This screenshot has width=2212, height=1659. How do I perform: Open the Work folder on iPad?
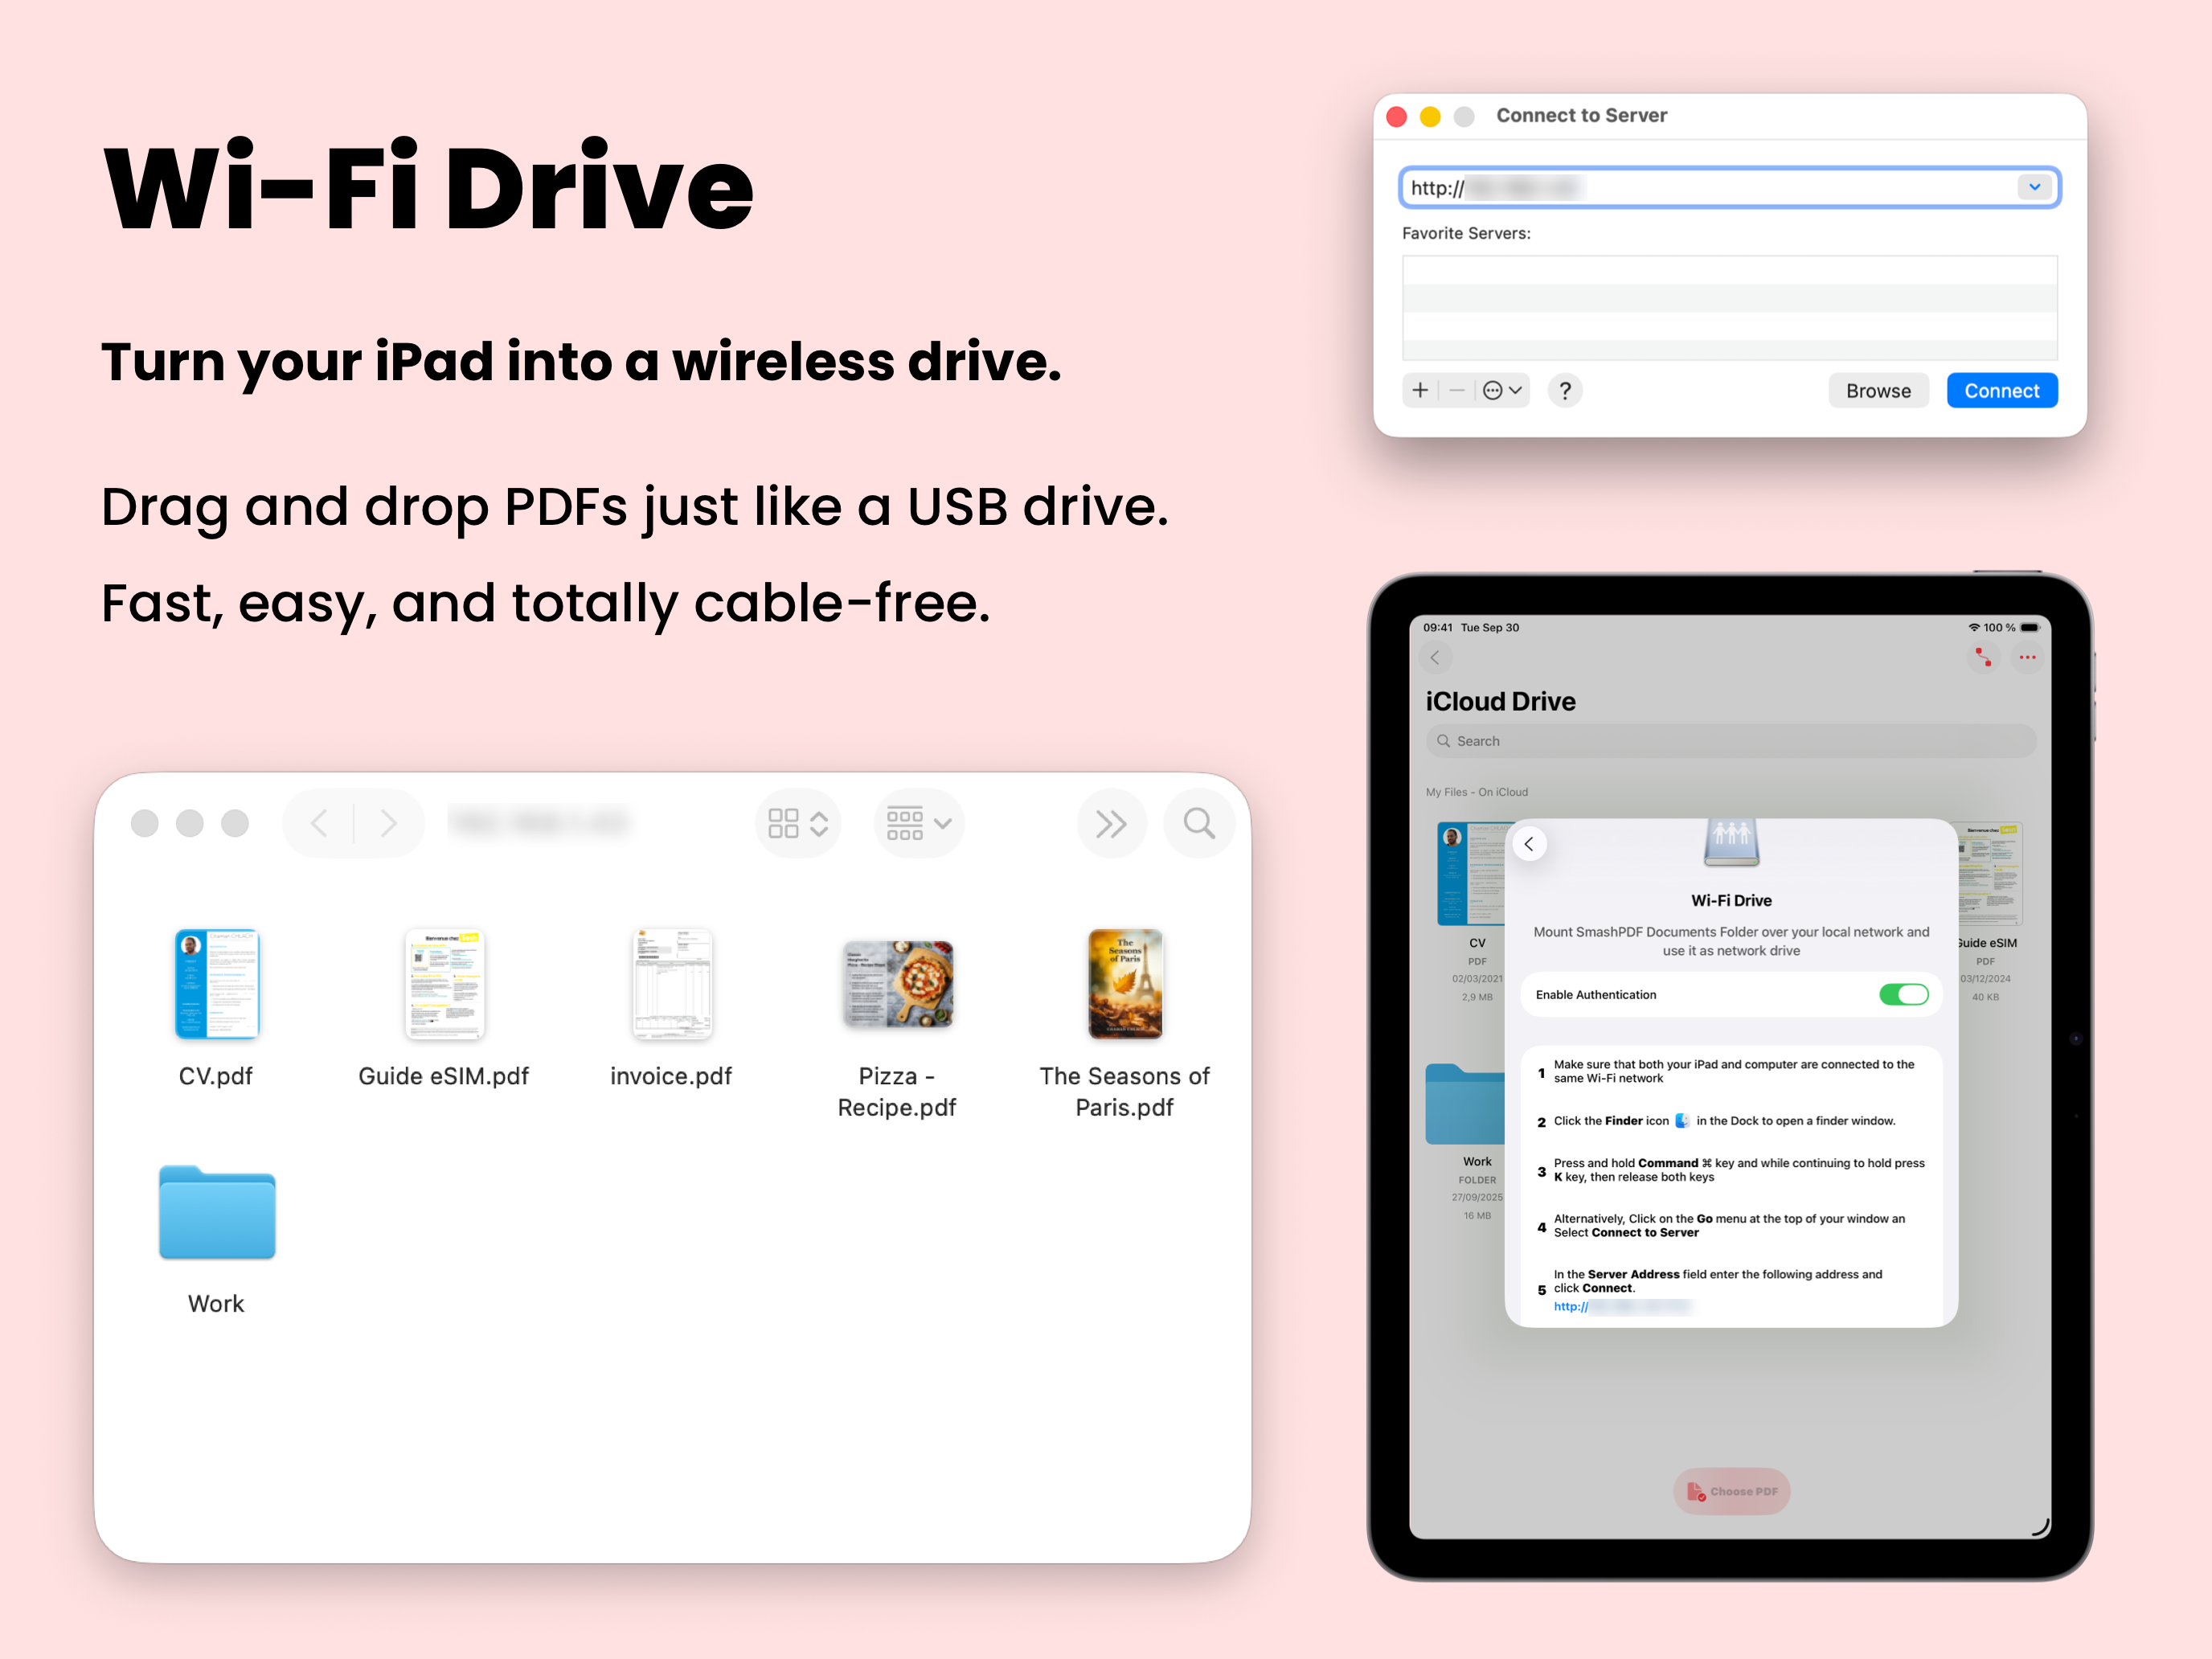1466,1104
